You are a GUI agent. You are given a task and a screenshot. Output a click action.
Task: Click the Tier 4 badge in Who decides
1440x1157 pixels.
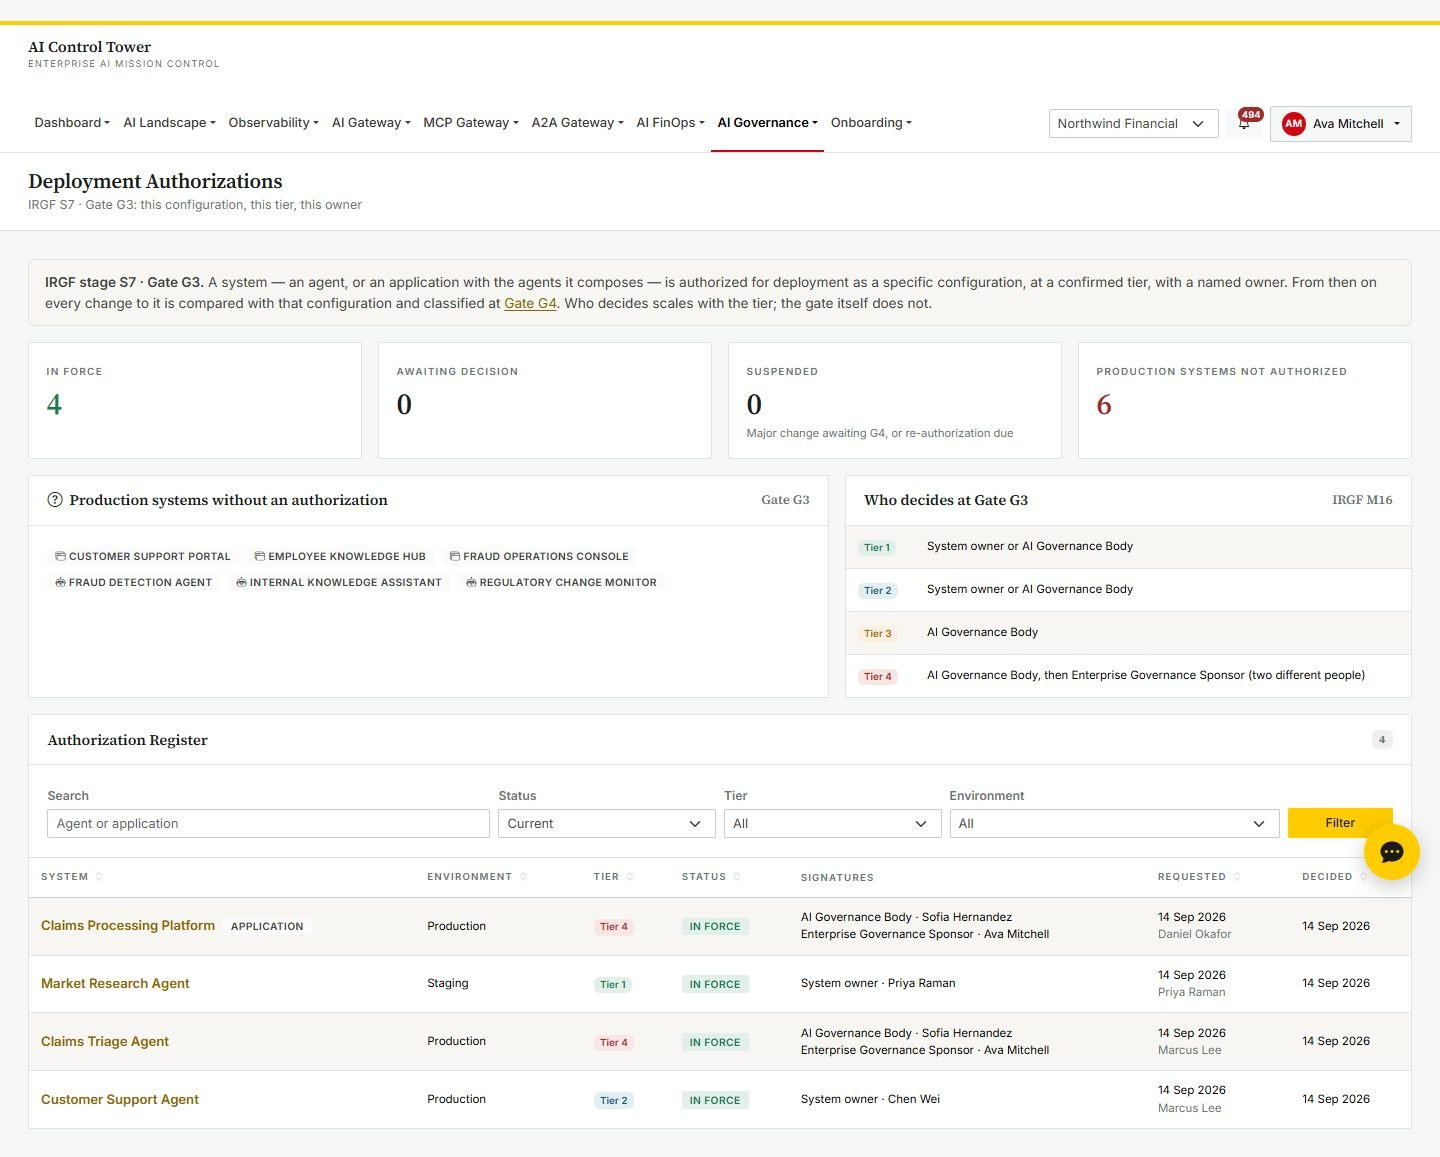click(878, 677)
